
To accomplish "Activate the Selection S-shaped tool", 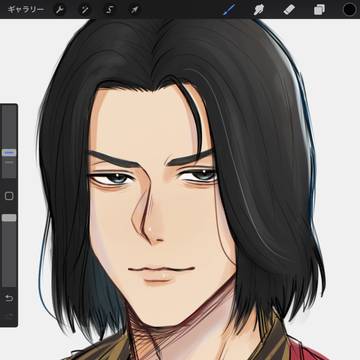I will (109, 10).
